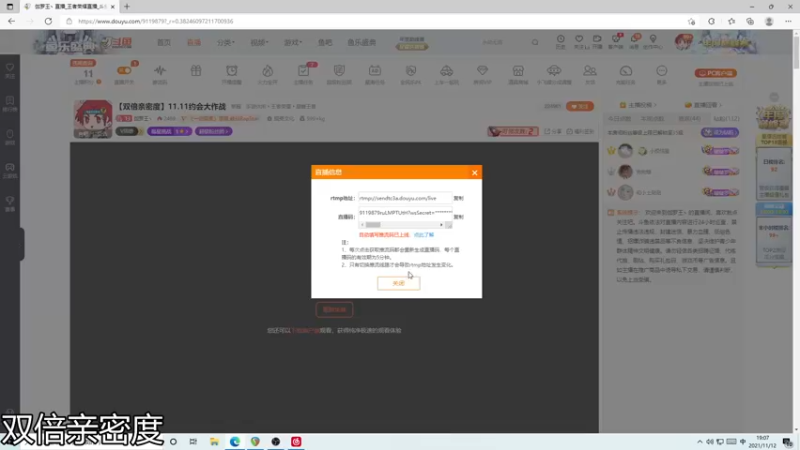Open the gift box tool icon

pyautogui.click(x=196, y=71)
